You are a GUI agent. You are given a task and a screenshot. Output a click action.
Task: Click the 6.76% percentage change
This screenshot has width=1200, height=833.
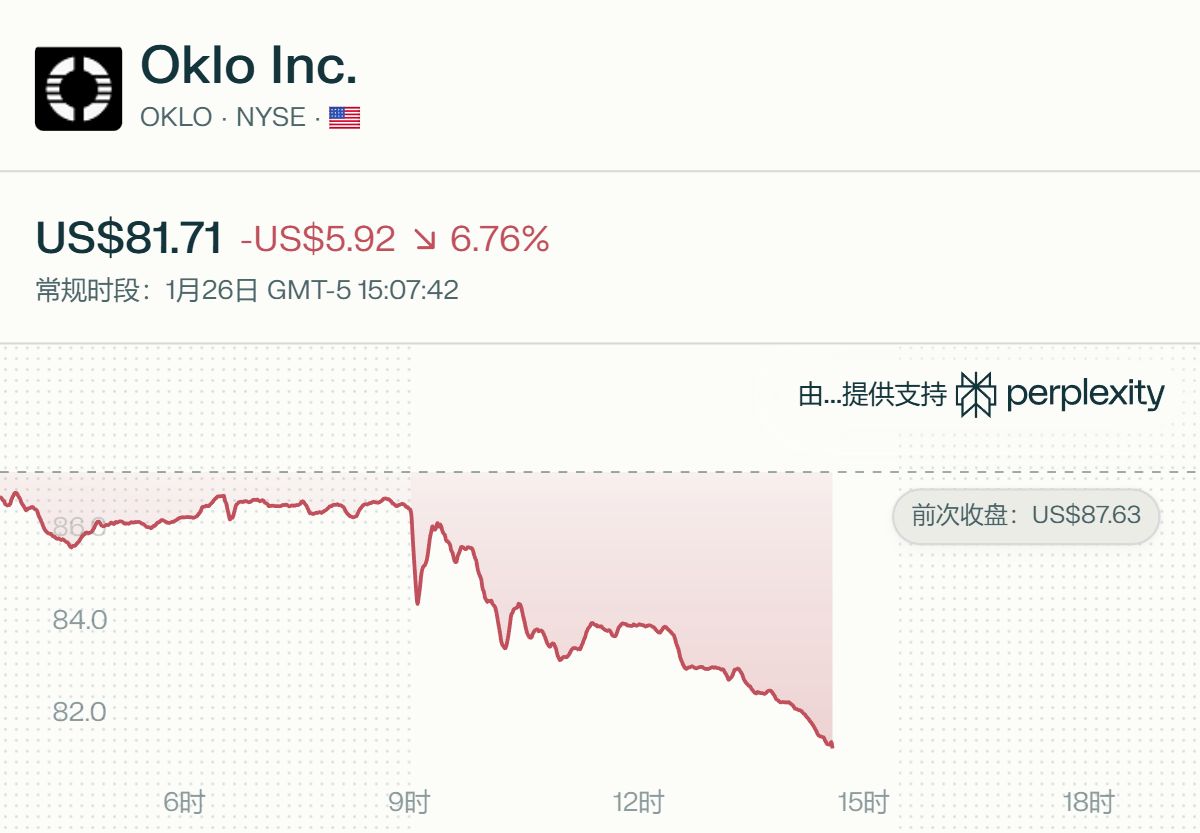[x=500, y=239]
